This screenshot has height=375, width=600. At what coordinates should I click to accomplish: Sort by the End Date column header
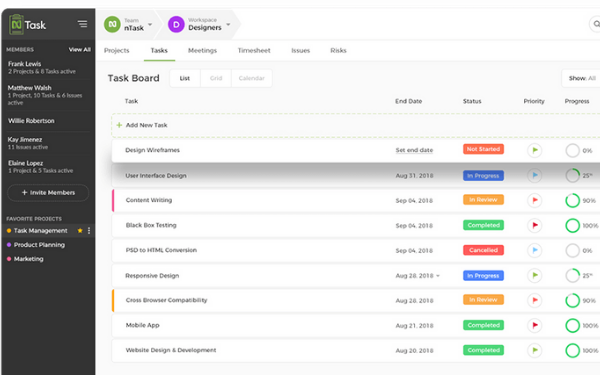[409, 101]
